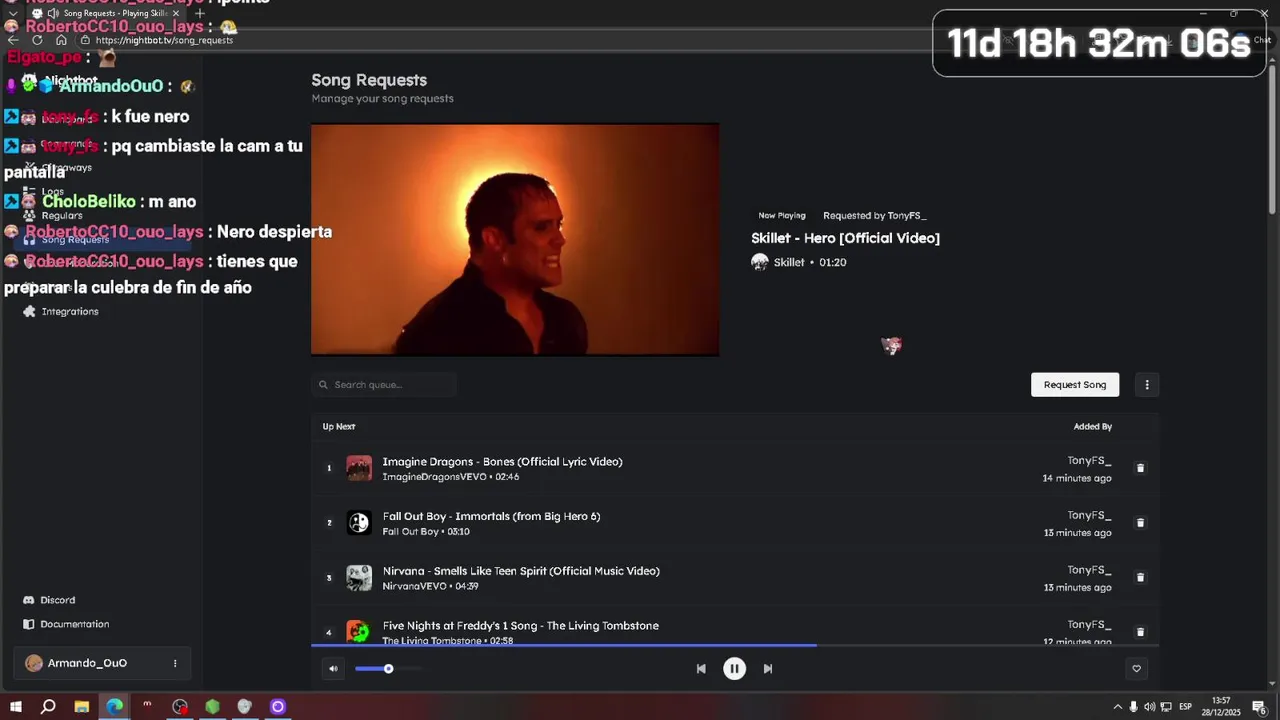Click Microsoft Edge taskbar icon
The height and width of the screenshot is (720, 1280).
pyautogui.click(x=115, y=707)
